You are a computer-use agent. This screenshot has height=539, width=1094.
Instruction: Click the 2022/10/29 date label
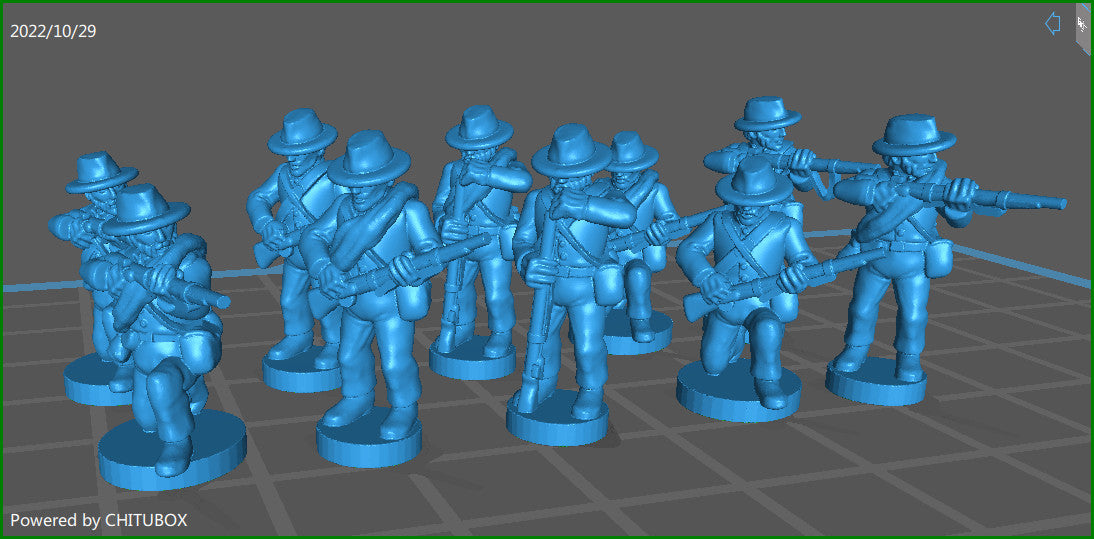tap(53, 31)
